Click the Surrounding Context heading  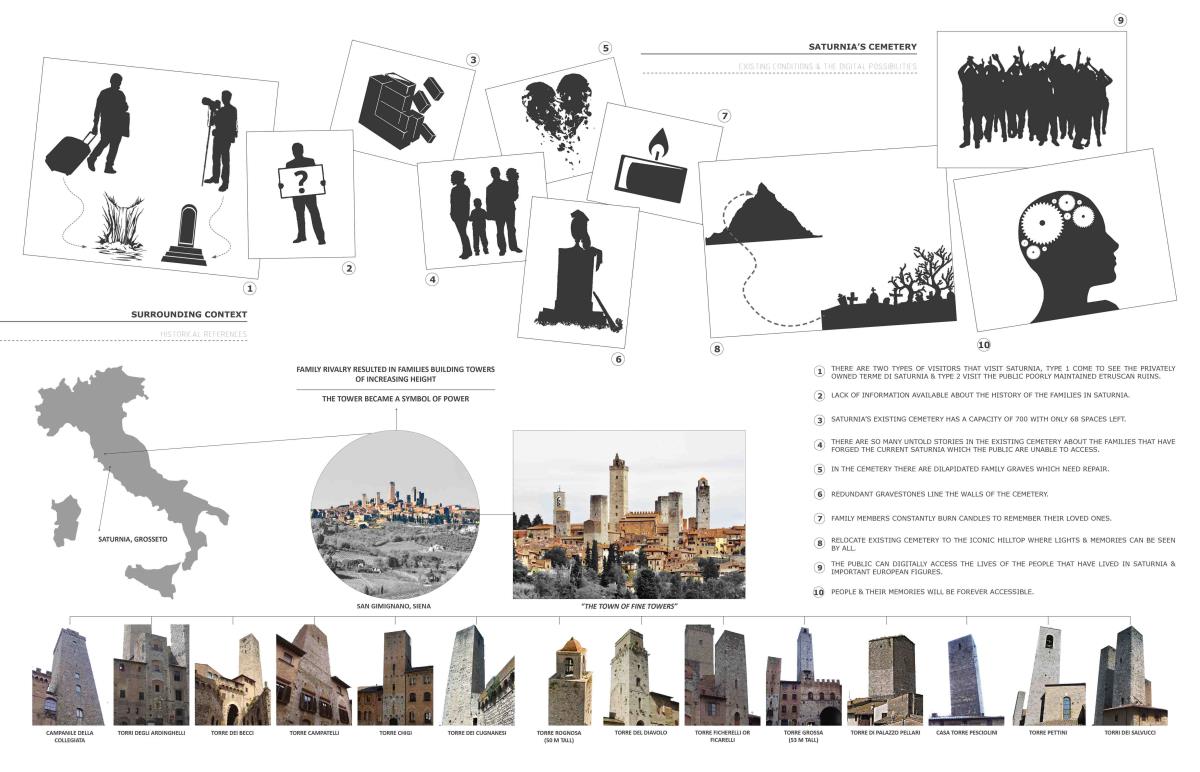point(189,314)
